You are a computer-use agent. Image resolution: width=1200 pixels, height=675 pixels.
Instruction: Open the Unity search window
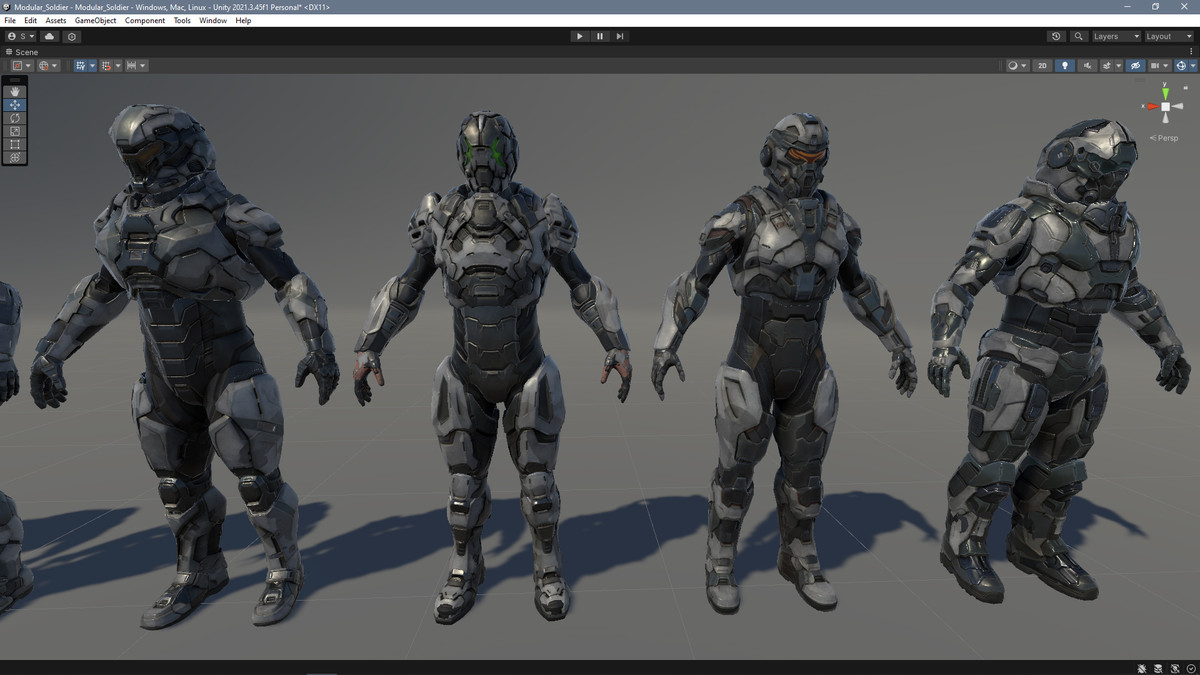pos(1078,36)
